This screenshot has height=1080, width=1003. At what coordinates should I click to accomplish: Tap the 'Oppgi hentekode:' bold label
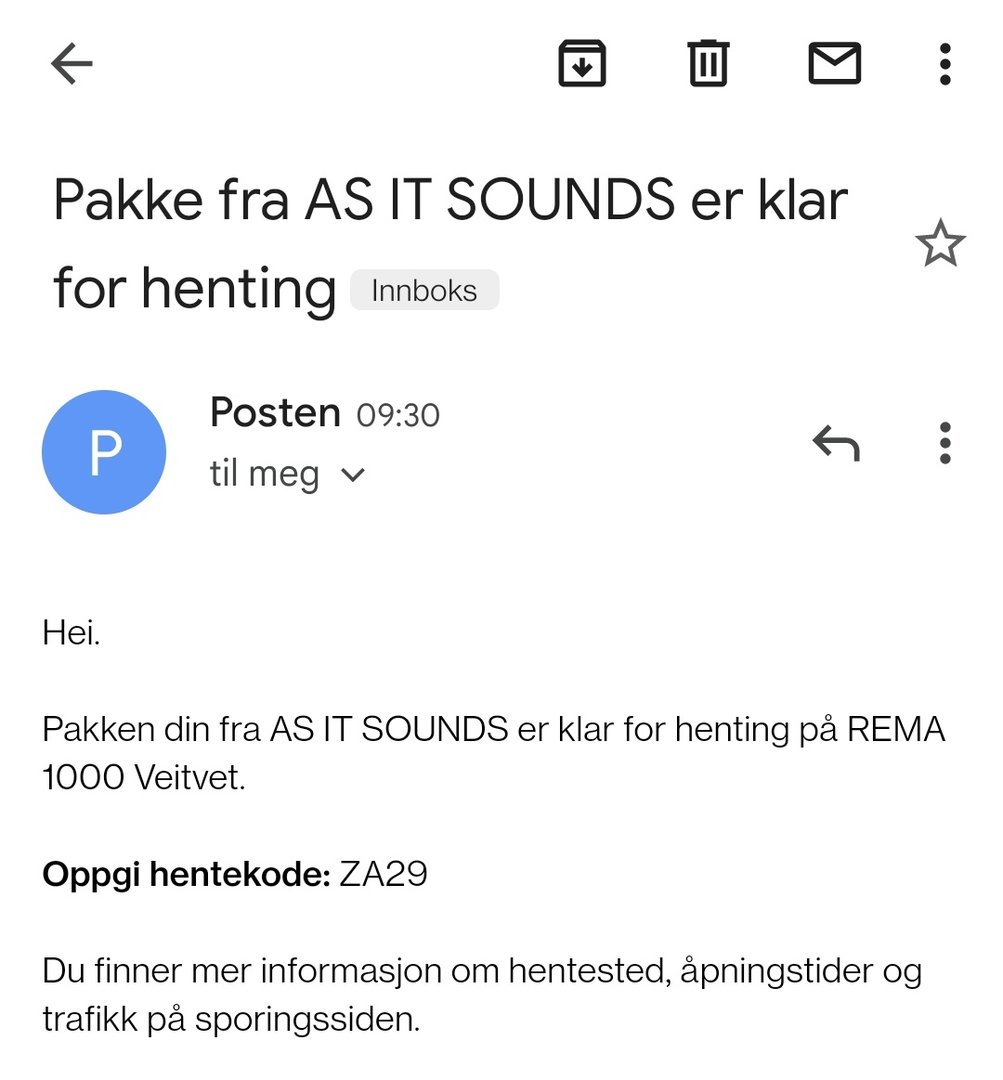[186, 874]
